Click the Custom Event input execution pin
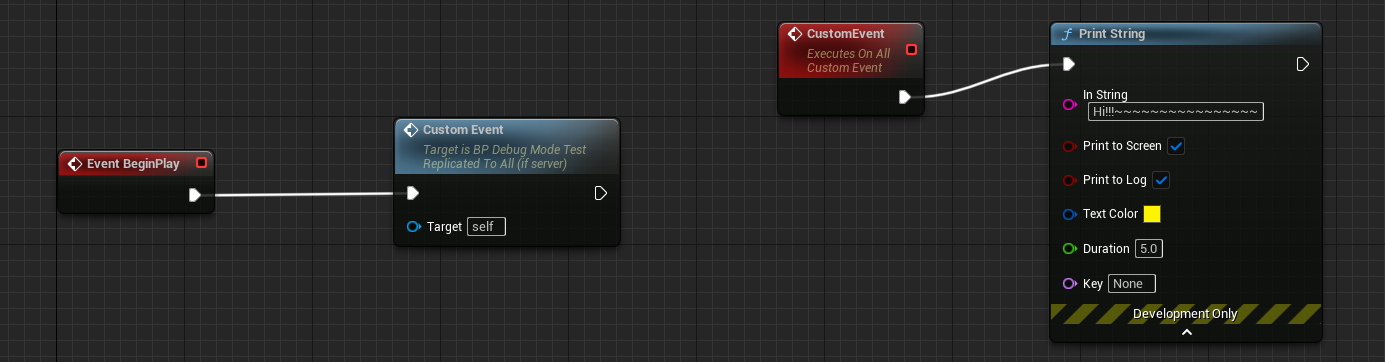 click(413, 193)
